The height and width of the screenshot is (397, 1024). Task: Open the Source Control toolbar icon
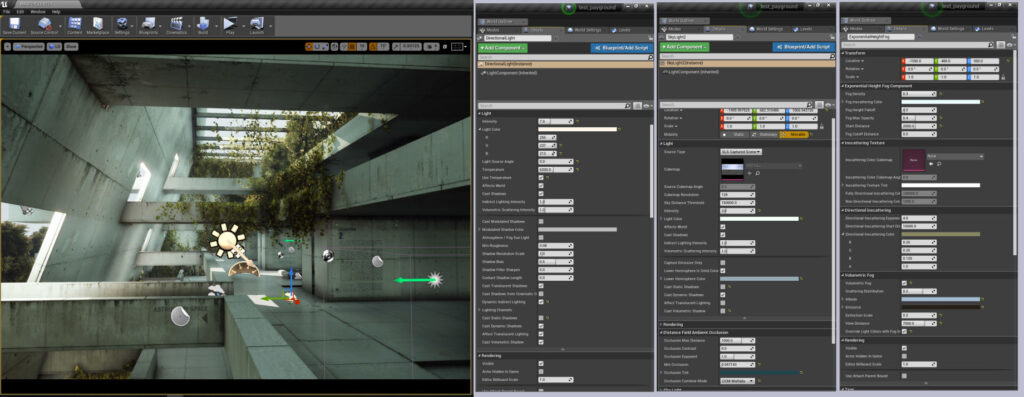tap(44, 25)
